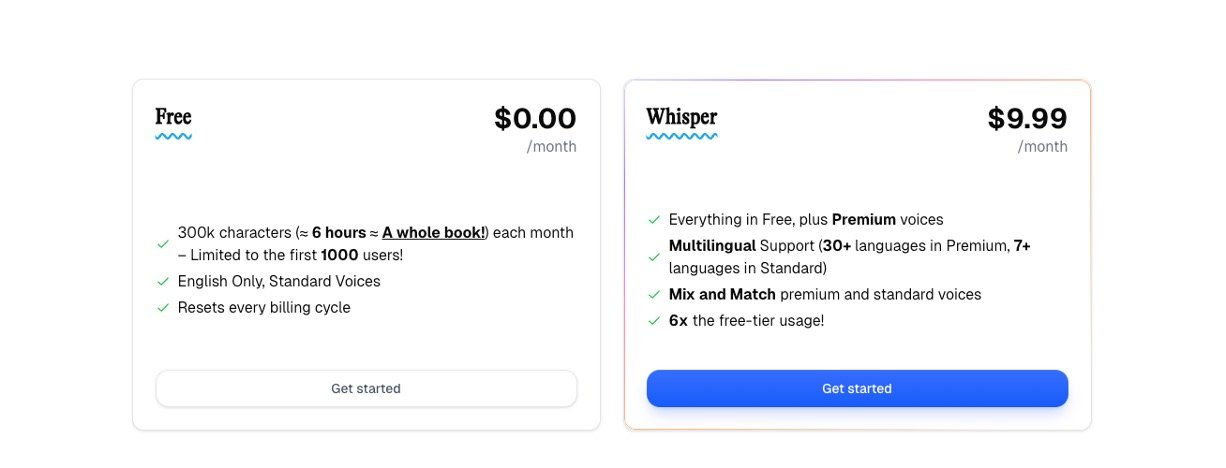Click the /month text under $9.99
The width and height of the screenshot is (1226, 468).
coord(1043,147)
